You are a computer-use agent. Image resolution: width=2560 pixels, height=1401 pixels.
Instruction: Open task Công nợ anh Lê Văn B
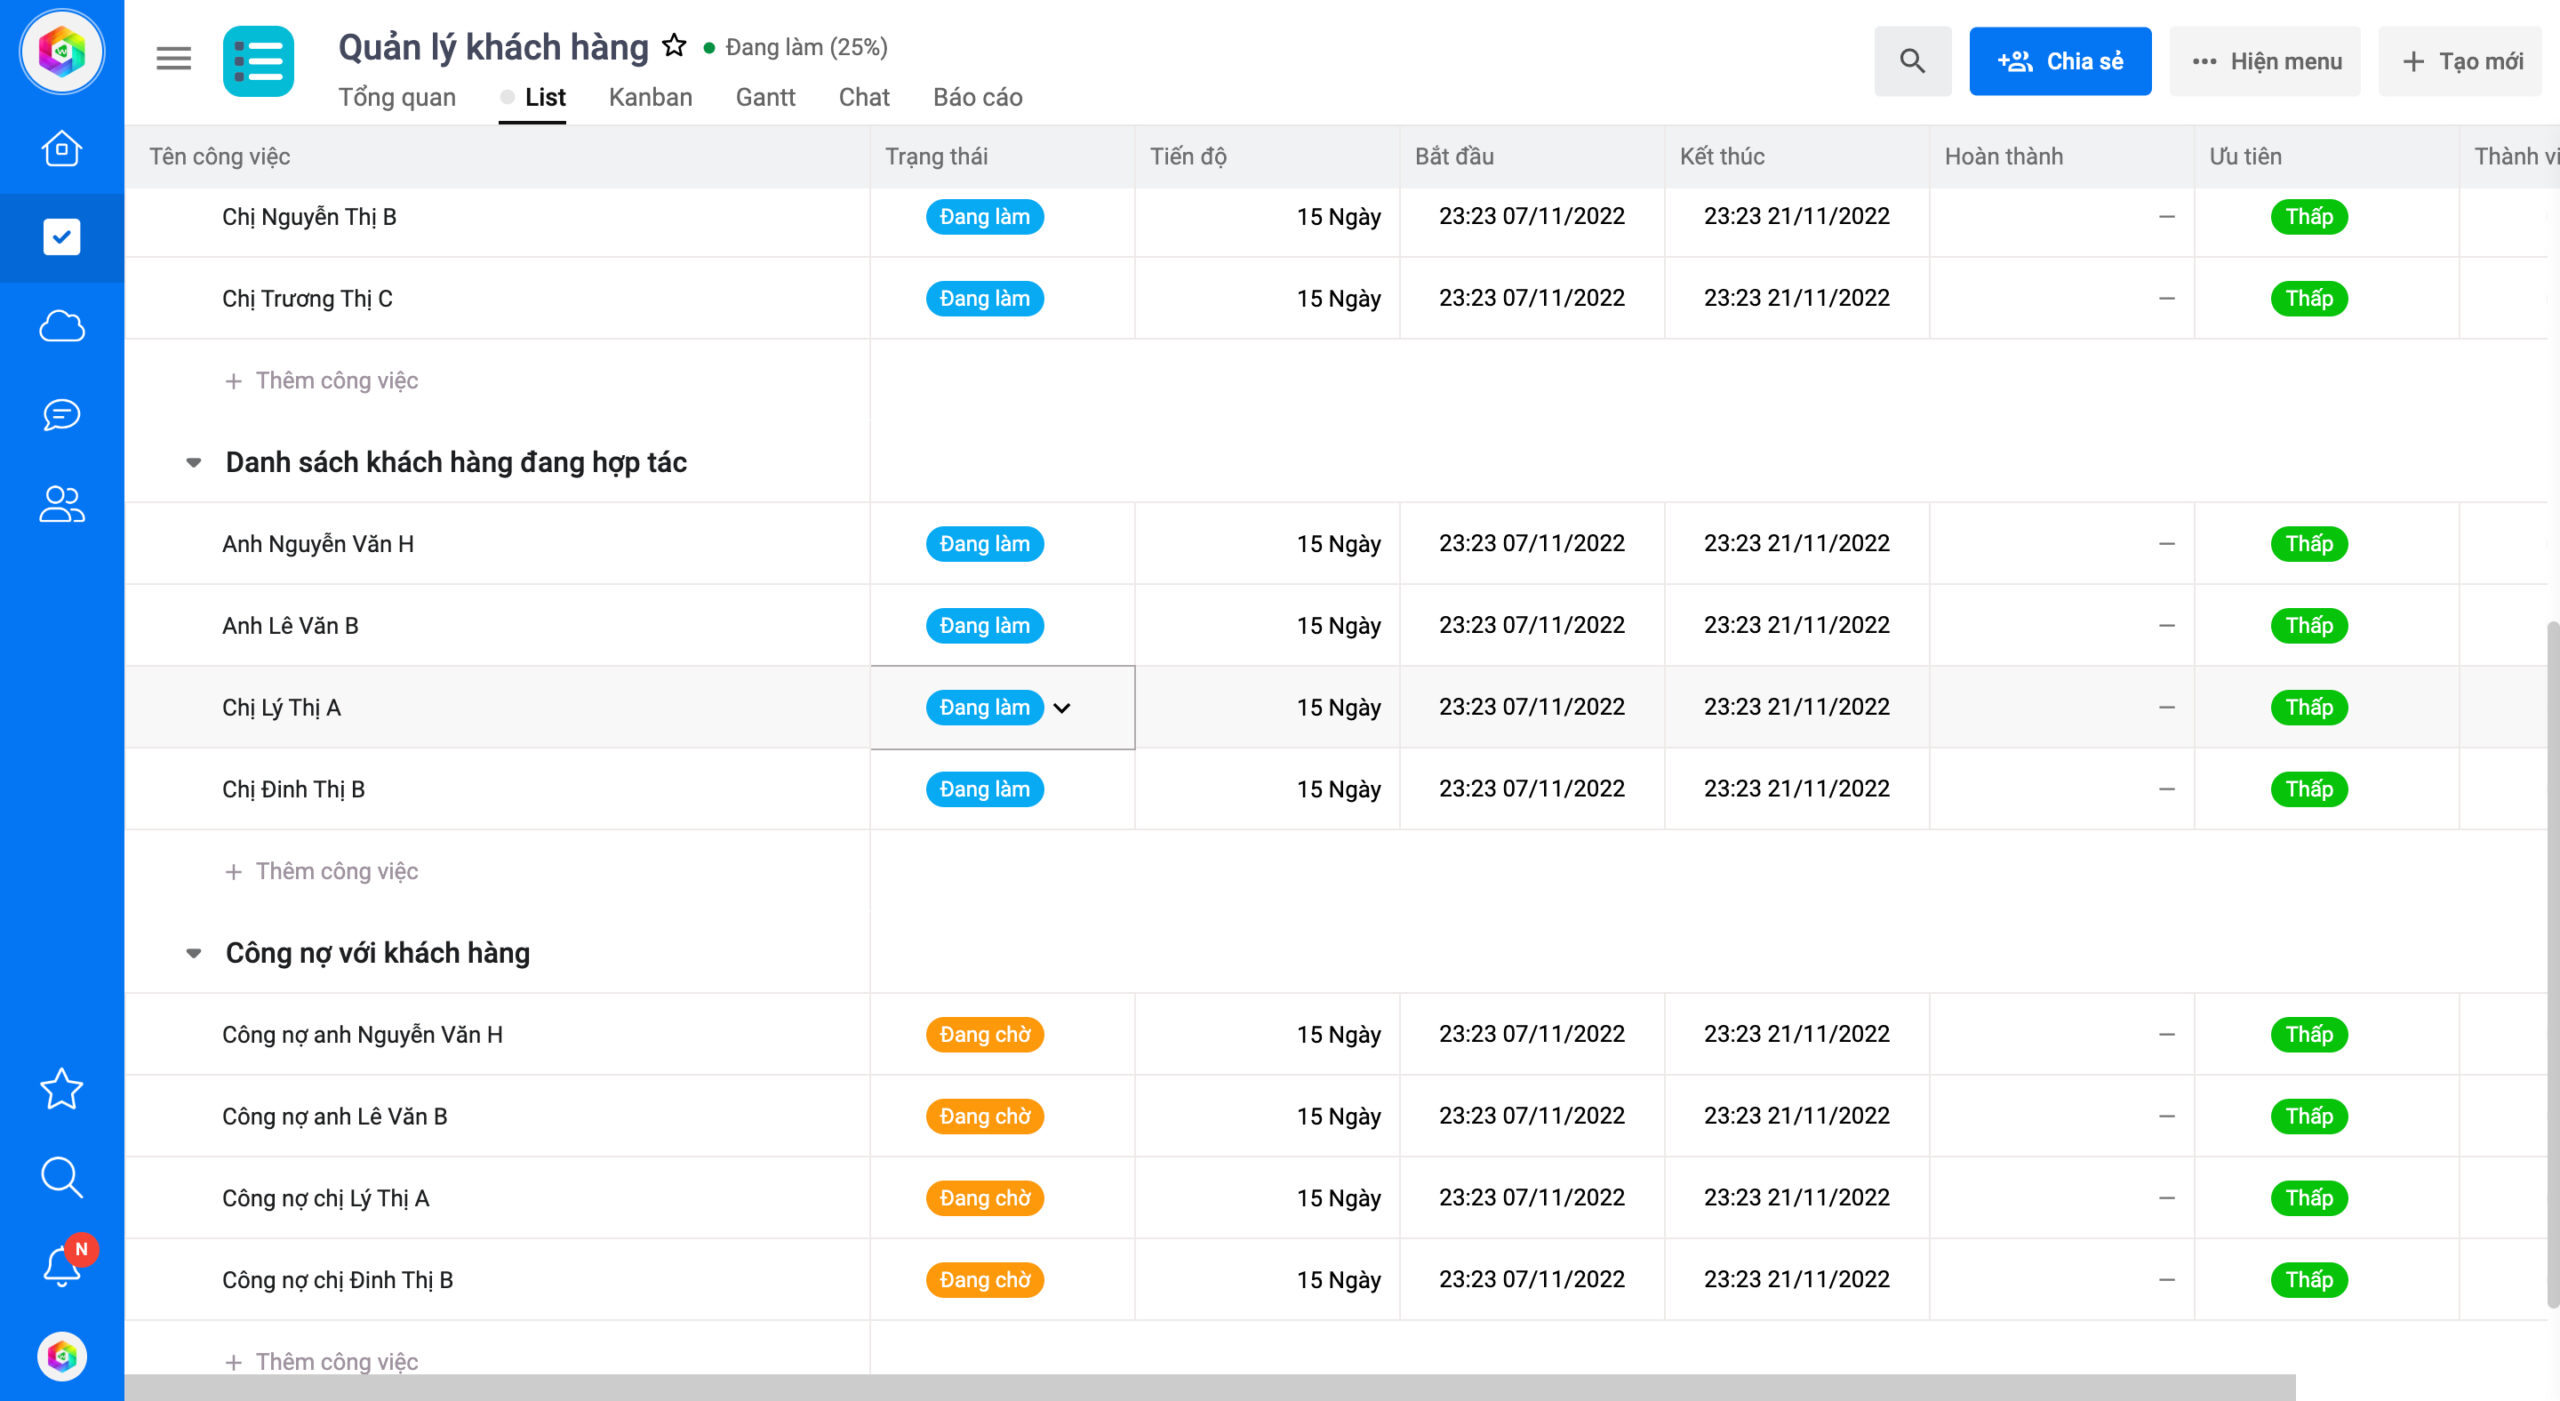pos(334,1117)
